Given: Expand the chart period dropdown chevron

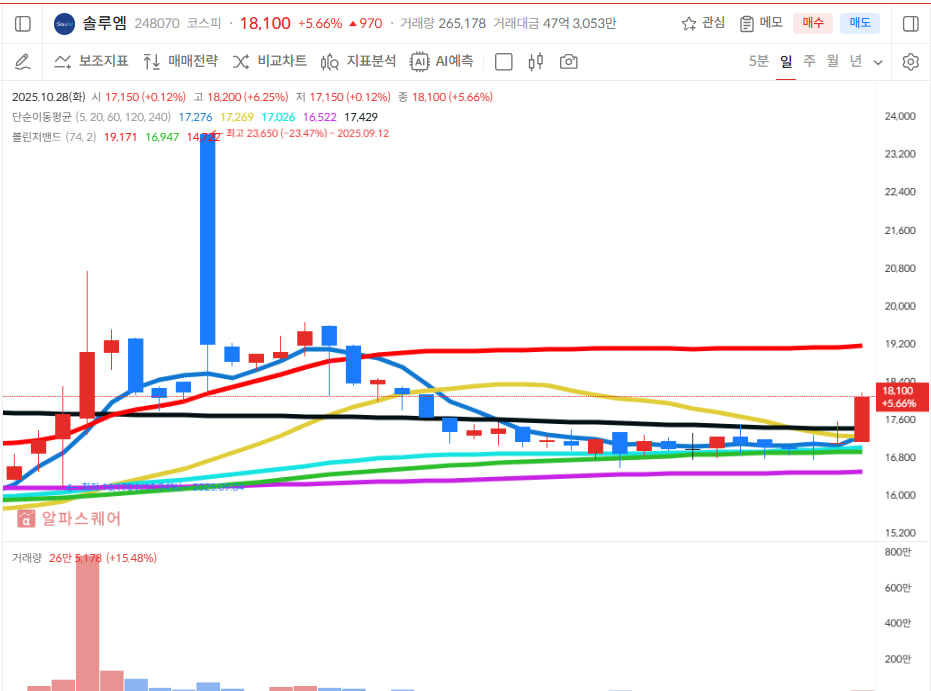Looking at the screenshot, I should coord(878,62).
